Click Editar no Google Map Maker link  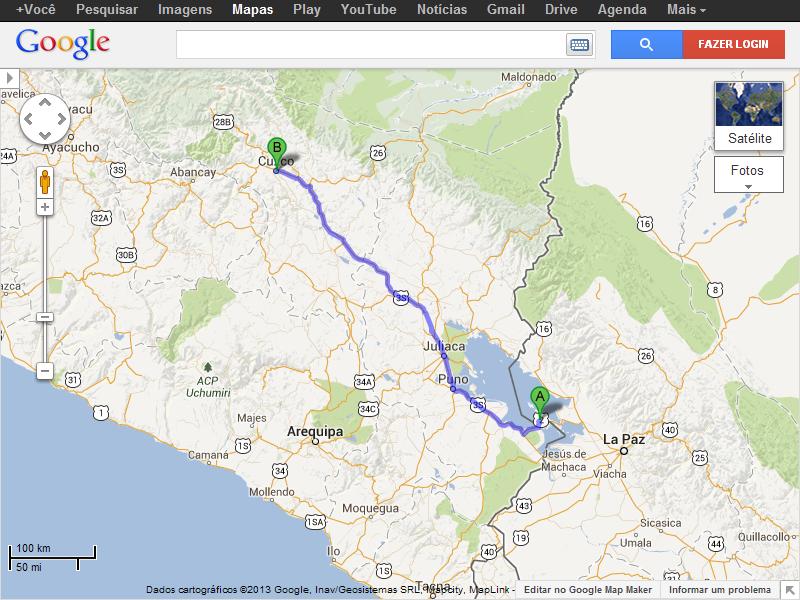pyautogui.click(x=588, y=589)
